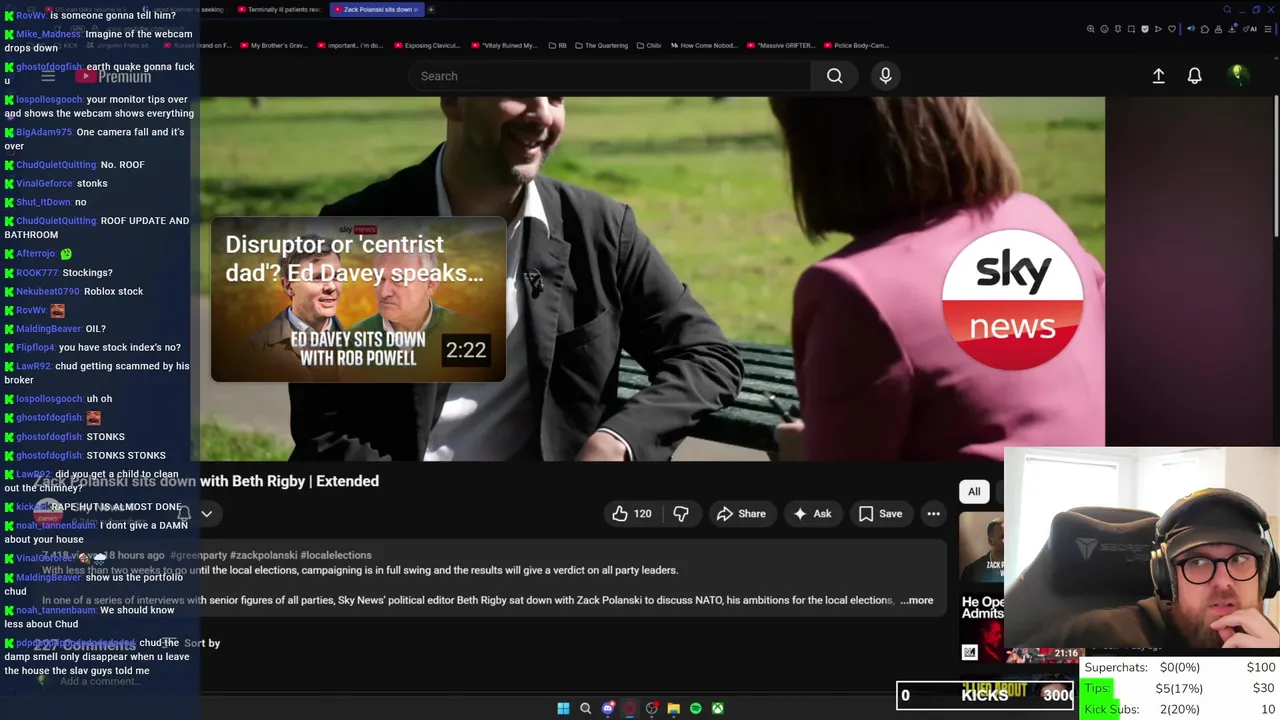The width and height of the screenshot is (1280, 720).
Task: Share the Zack Polanski video
Action: (741, 514)
